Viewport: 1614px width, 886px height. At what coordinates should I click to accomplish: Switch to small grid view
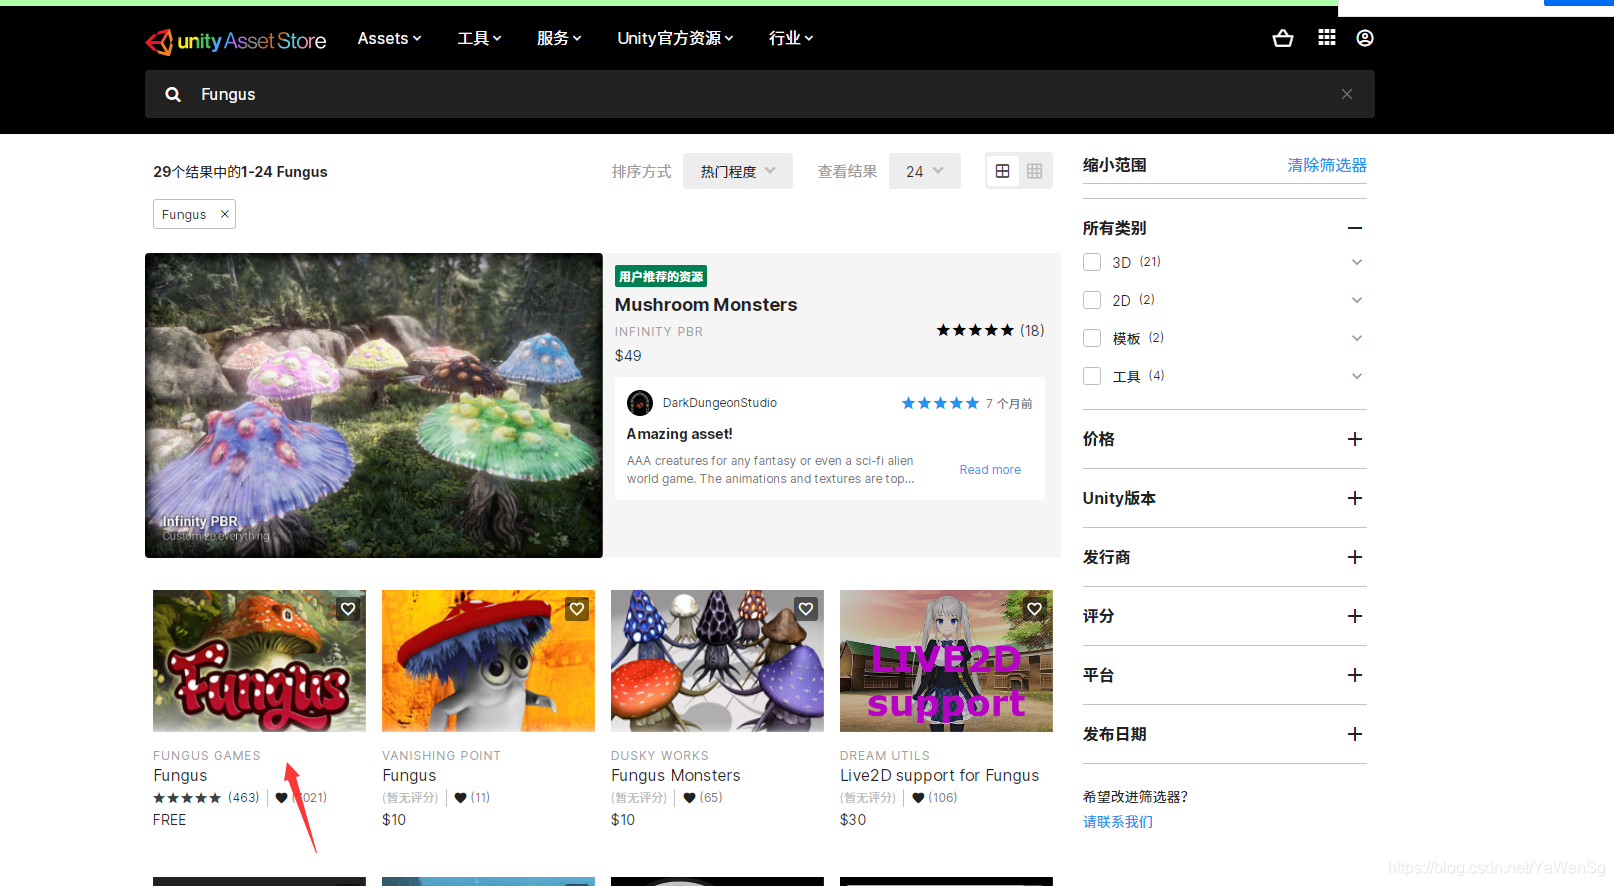click(1035, 171)
